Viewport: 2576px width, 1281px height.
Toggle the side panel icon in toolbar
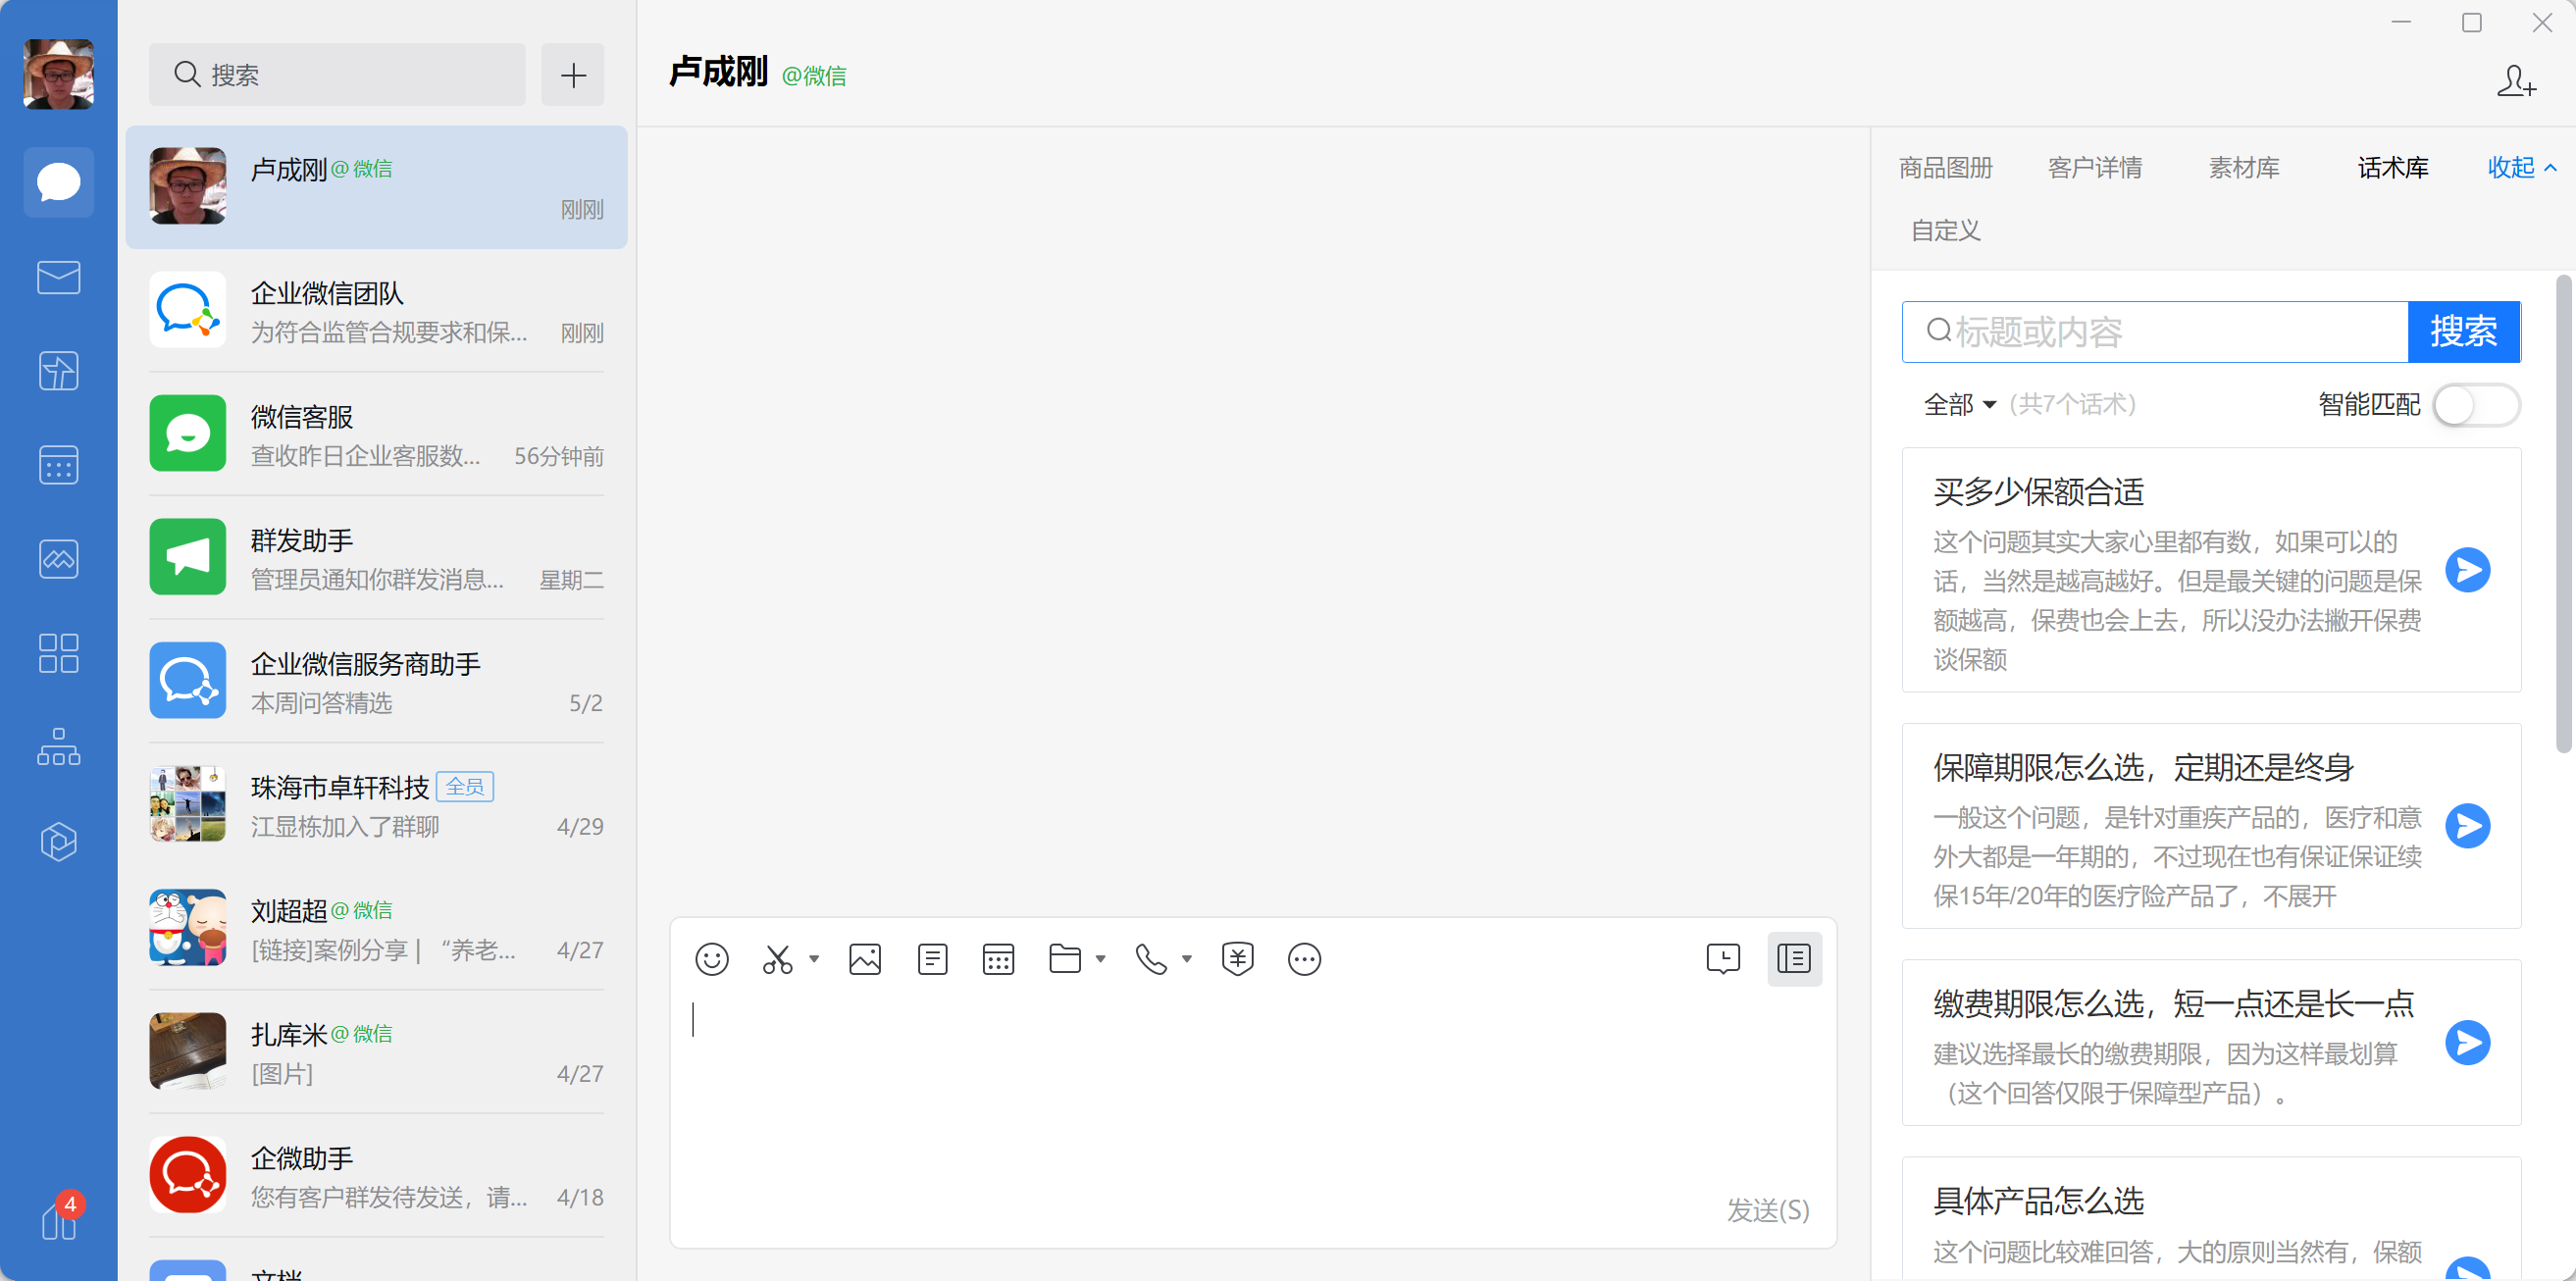tap(1794, 959)
